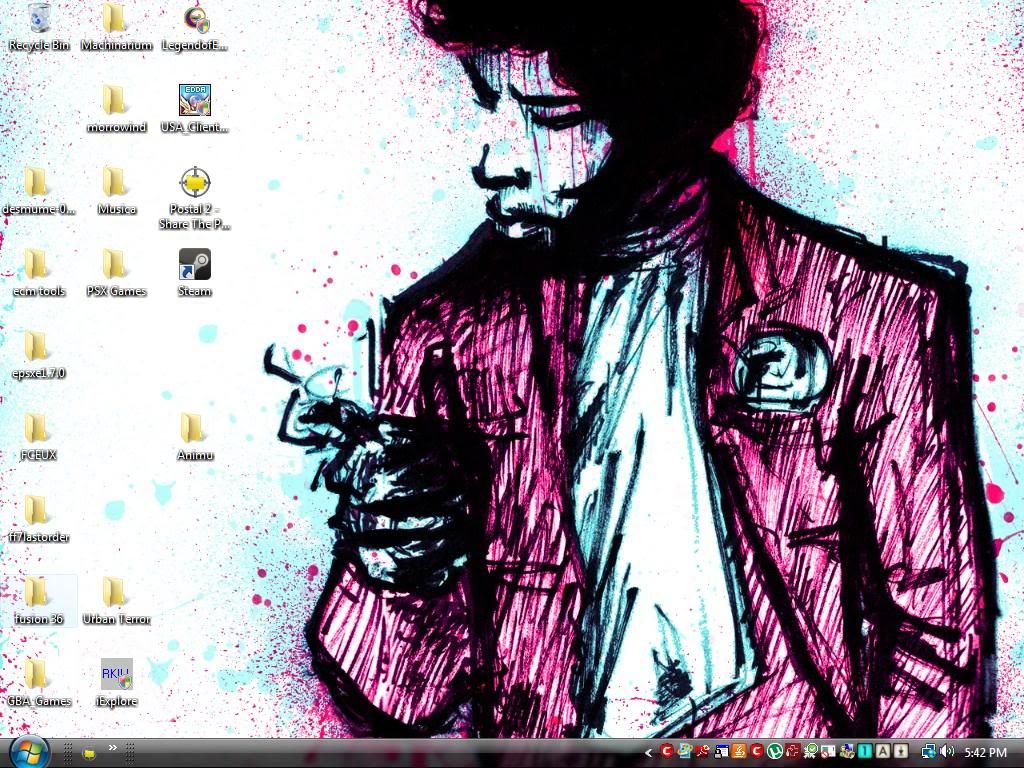Select the USA_Client... EDDA icon
The height and width of the screenshot is (768, 1024).
coord(195,108)
